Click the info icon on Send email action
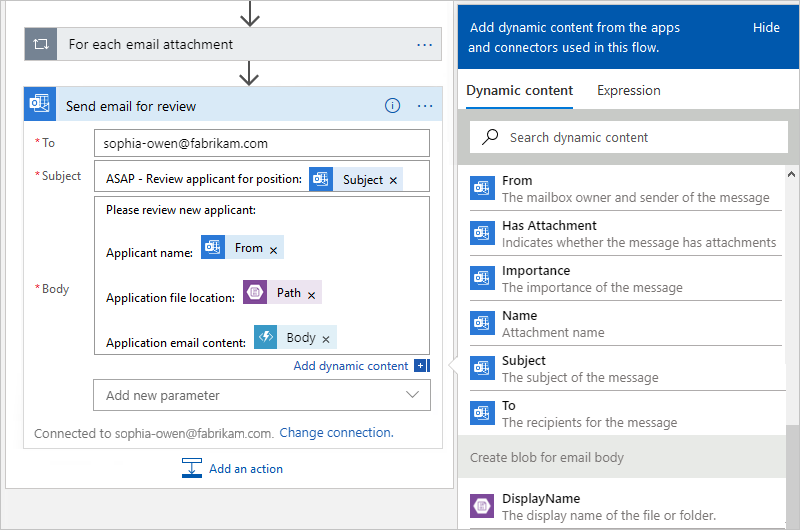 click(x=392, y=106)
